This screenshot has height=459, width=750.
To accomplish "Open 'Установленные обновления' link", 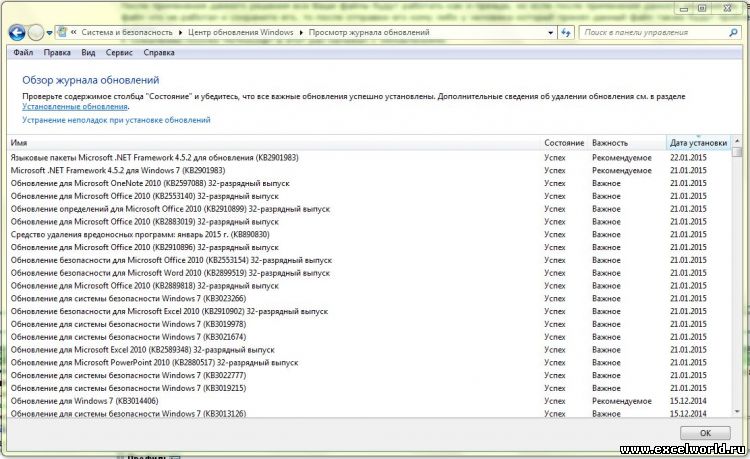I will click(75, 107).
